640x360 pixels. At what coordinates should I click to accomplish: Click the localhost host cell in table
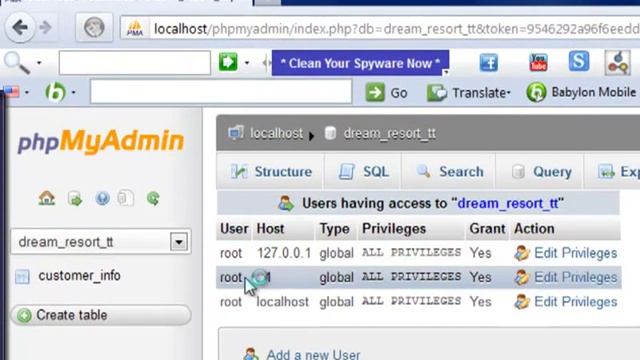pyautogui.click(x=282, y=302)
